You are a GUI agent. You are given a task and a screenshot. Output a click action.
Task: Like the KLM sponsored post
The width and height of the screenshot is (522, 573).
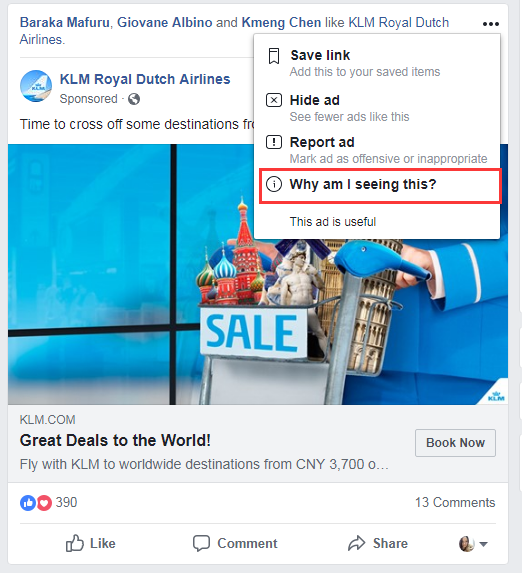click(91, 543)
